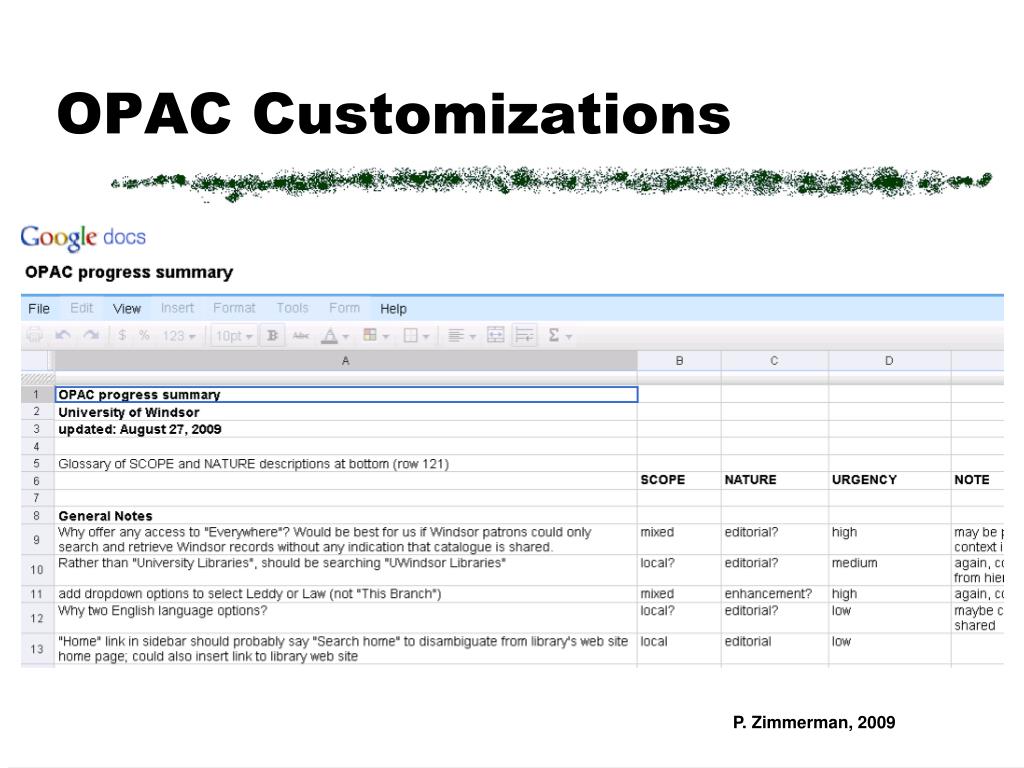Open the Edit menu

(x=82, y=308)
